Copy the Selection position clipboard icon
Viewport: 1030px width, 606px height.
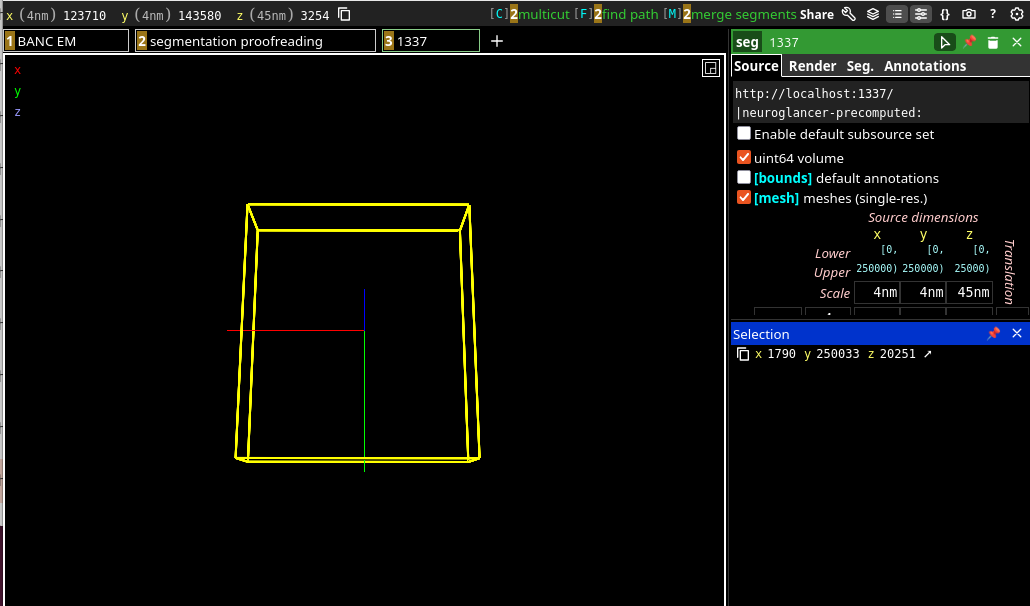tap(743, 355)
